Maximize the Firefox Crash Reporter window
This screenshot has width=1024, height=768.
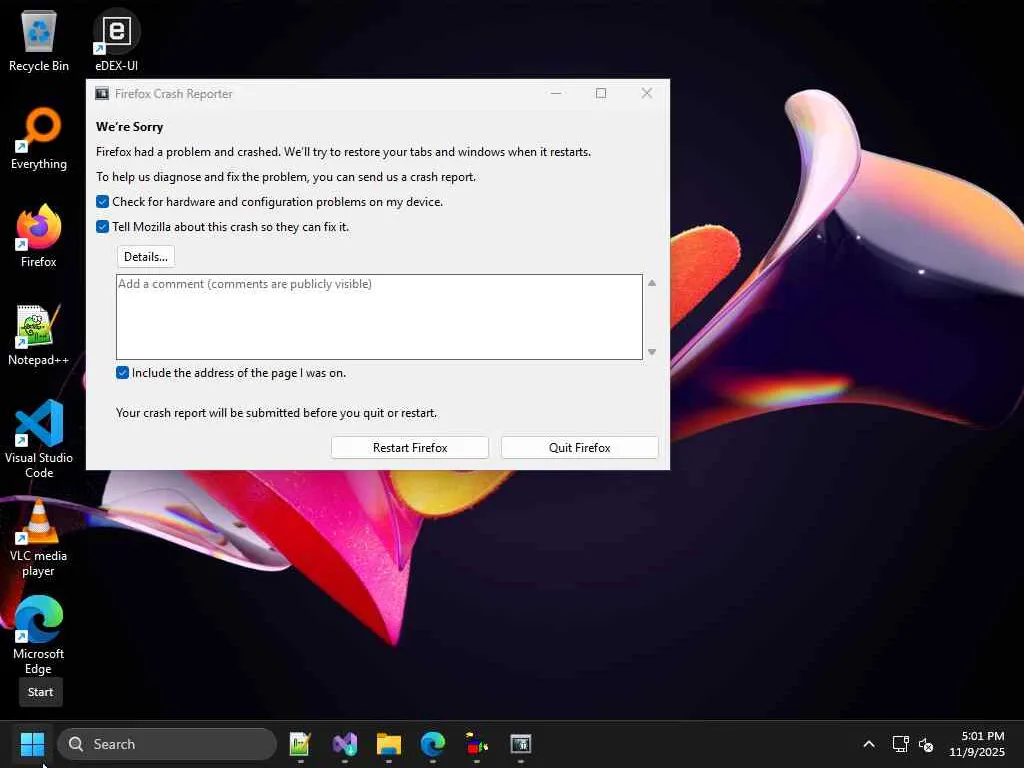(601, 93)
